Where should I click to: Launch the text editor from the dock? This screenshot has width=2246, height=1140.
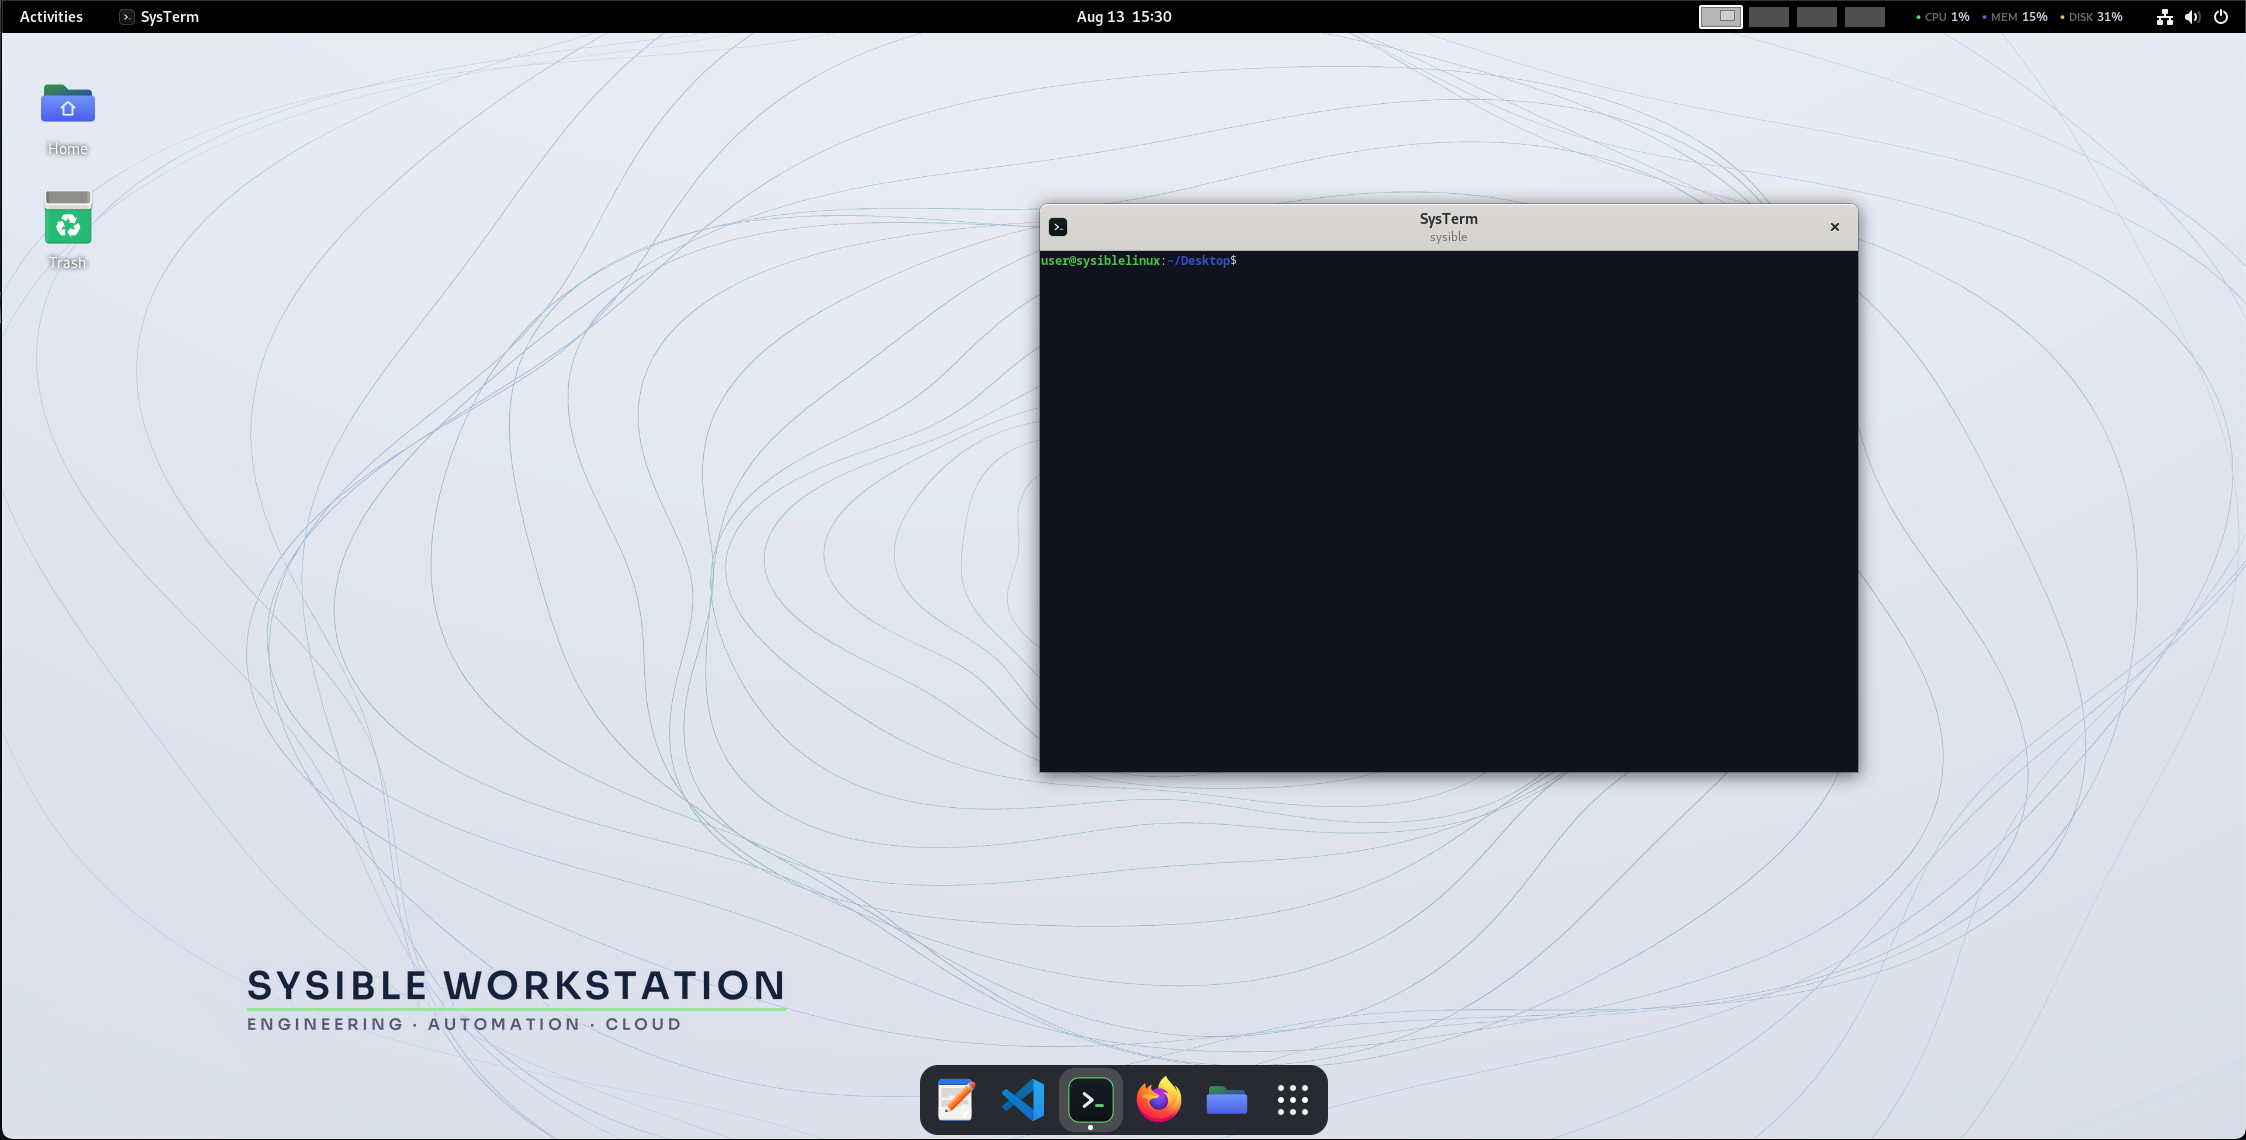tap(956, 1100)
